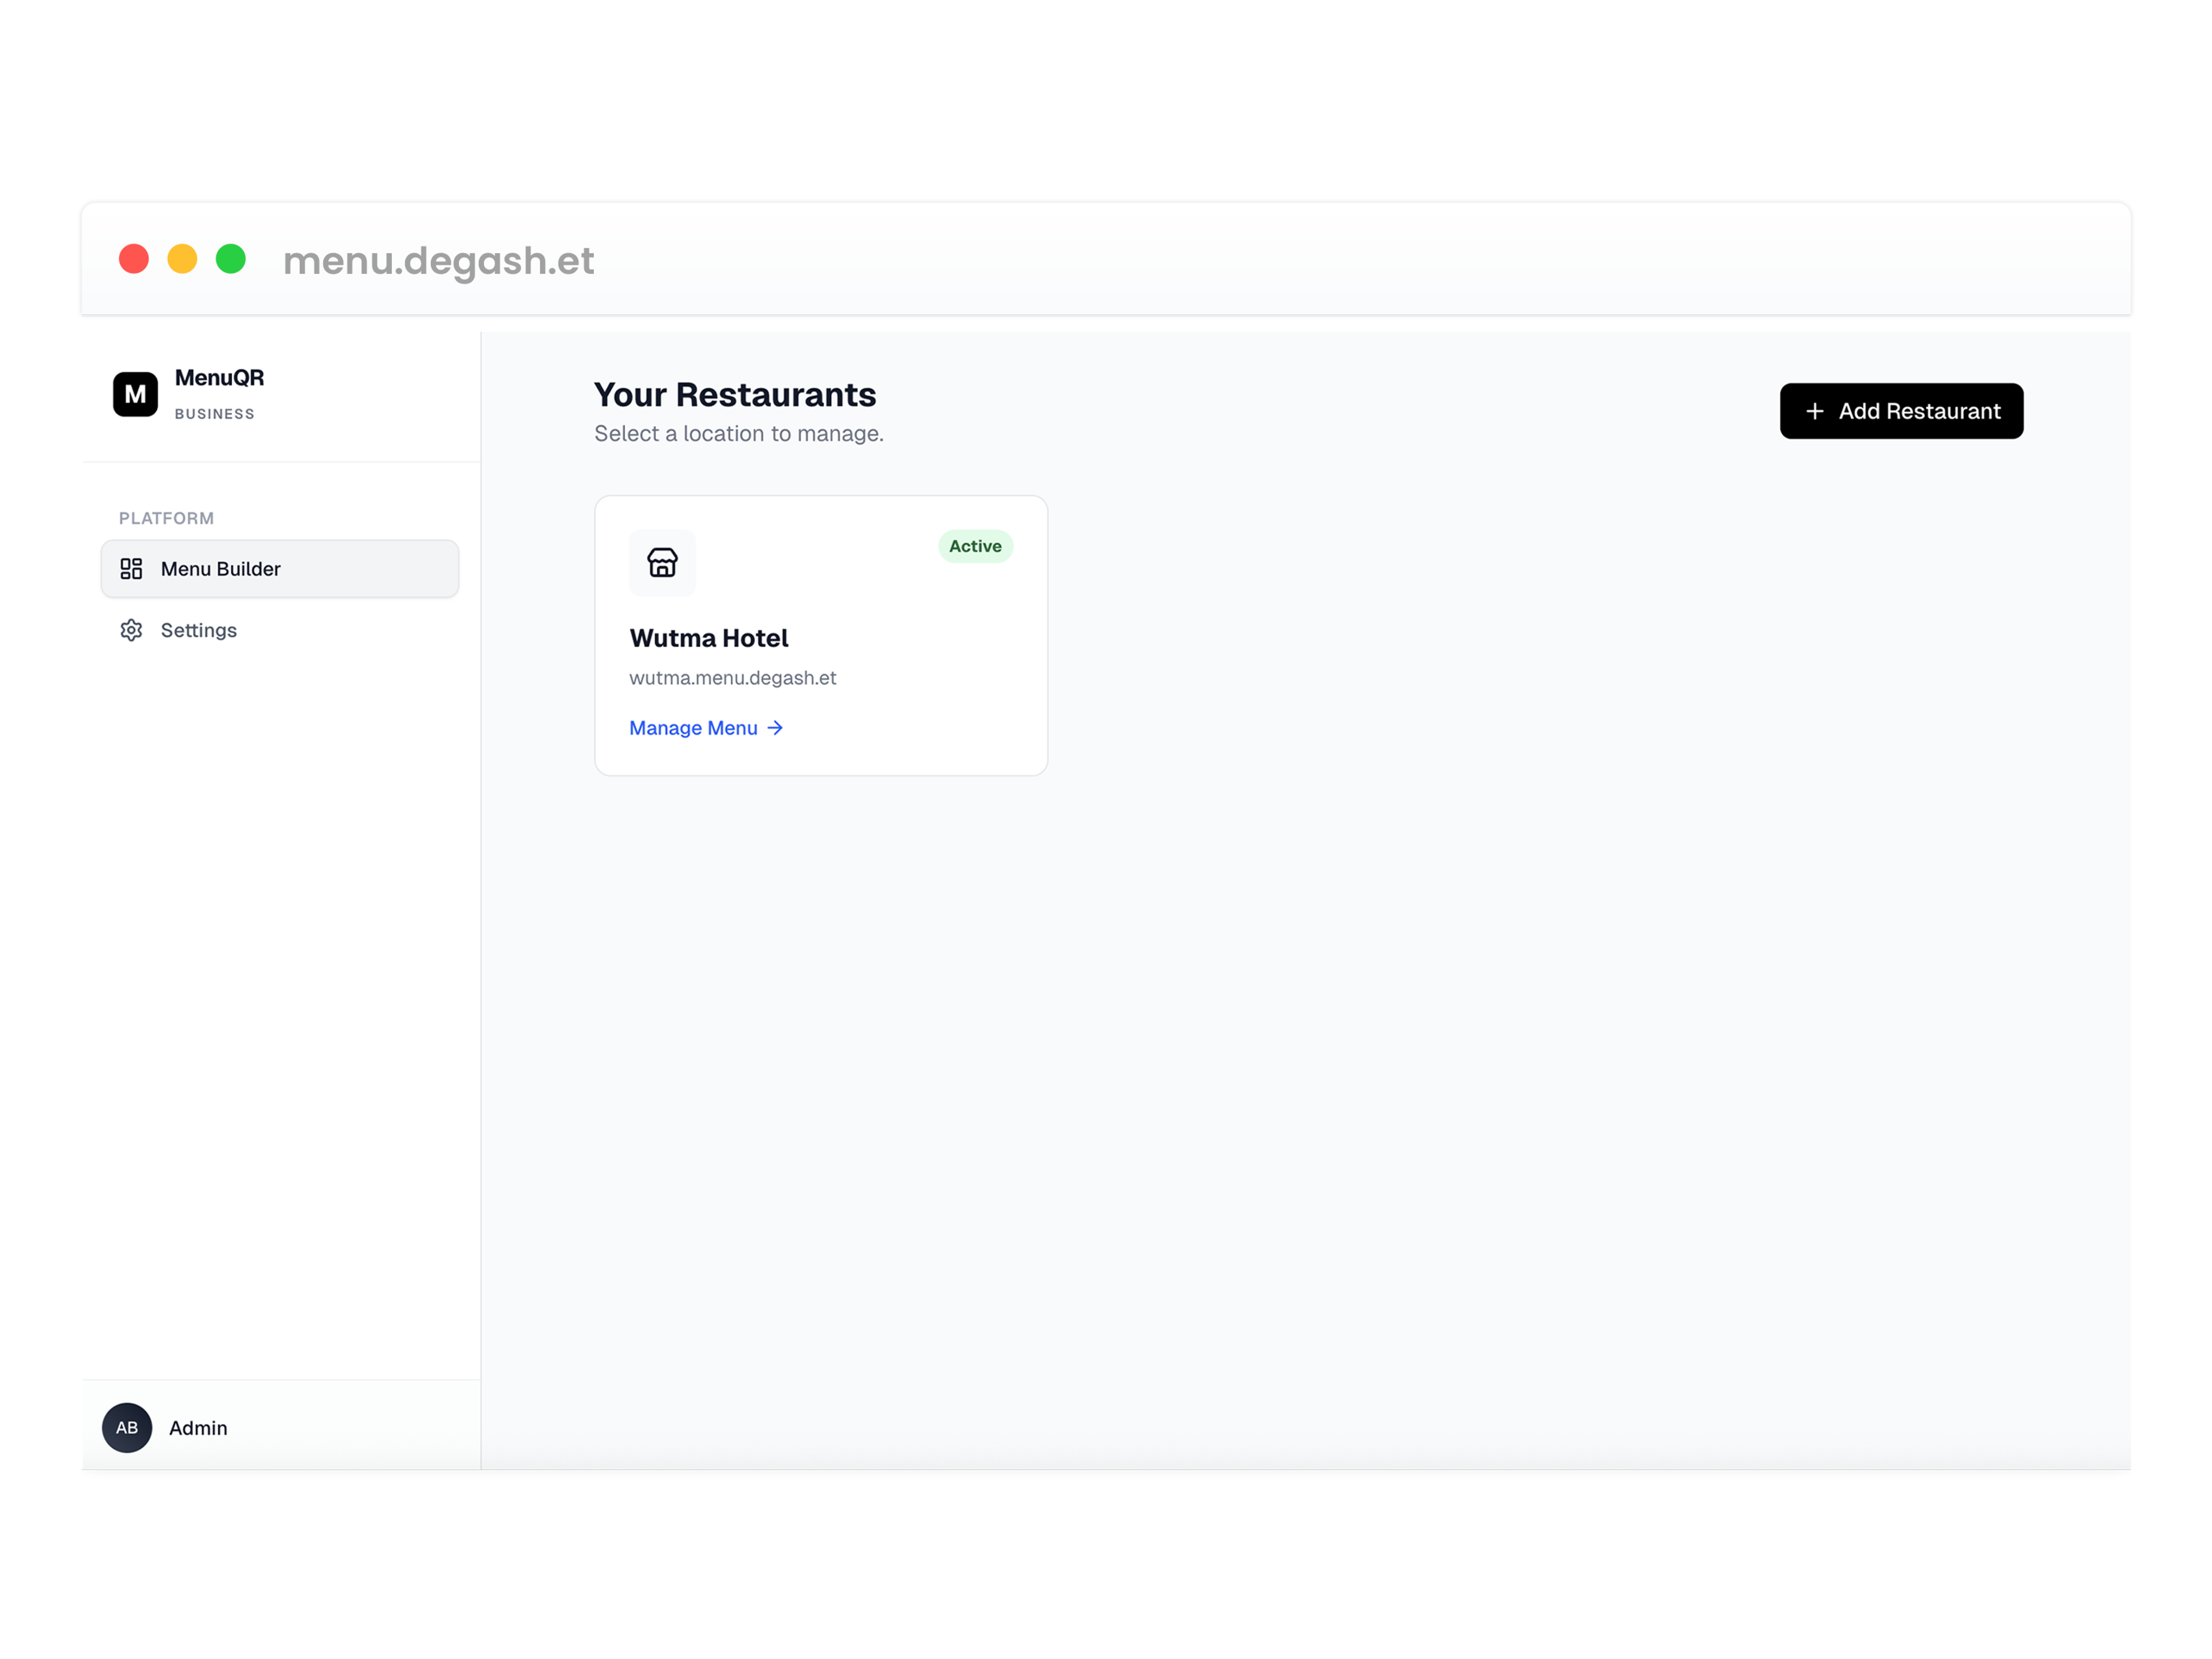This screenshot has width=2212, height=1659.
Task: Click the MenuQR brand name
Action: 219,378
